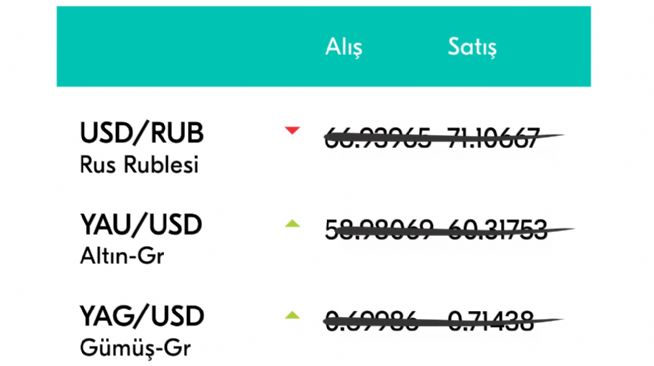The image size is (654, 366).
Task: Open the YAU/USD gold pair
Action: click(x=141, y=224)
